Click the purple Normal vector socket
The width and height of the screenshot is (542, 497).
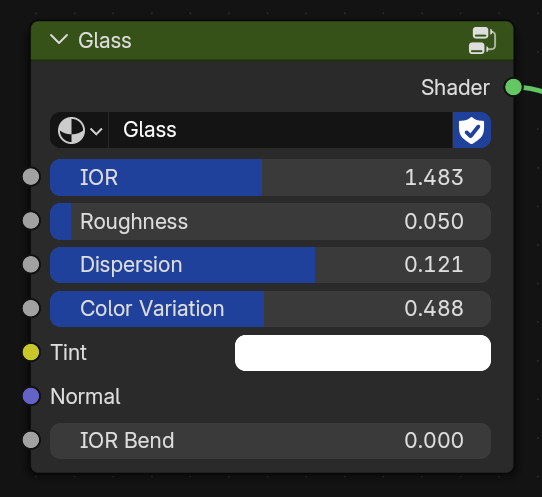[31, 396]
